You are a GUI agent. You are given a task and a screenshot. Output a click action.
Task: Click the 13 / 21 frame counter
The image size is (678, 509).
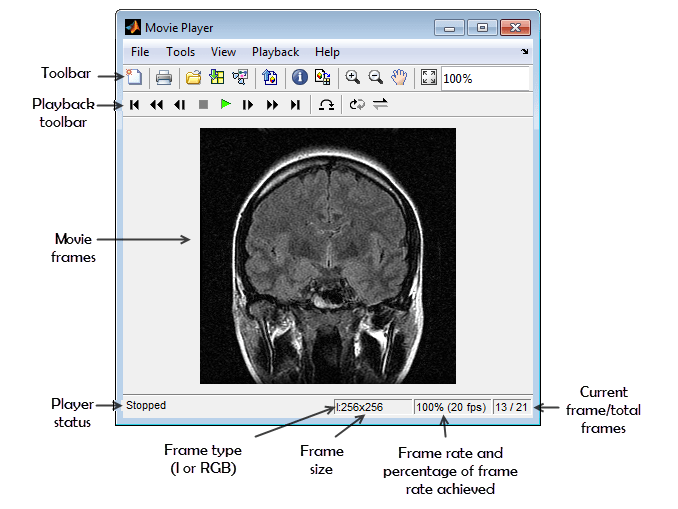(x=512, y=407)
